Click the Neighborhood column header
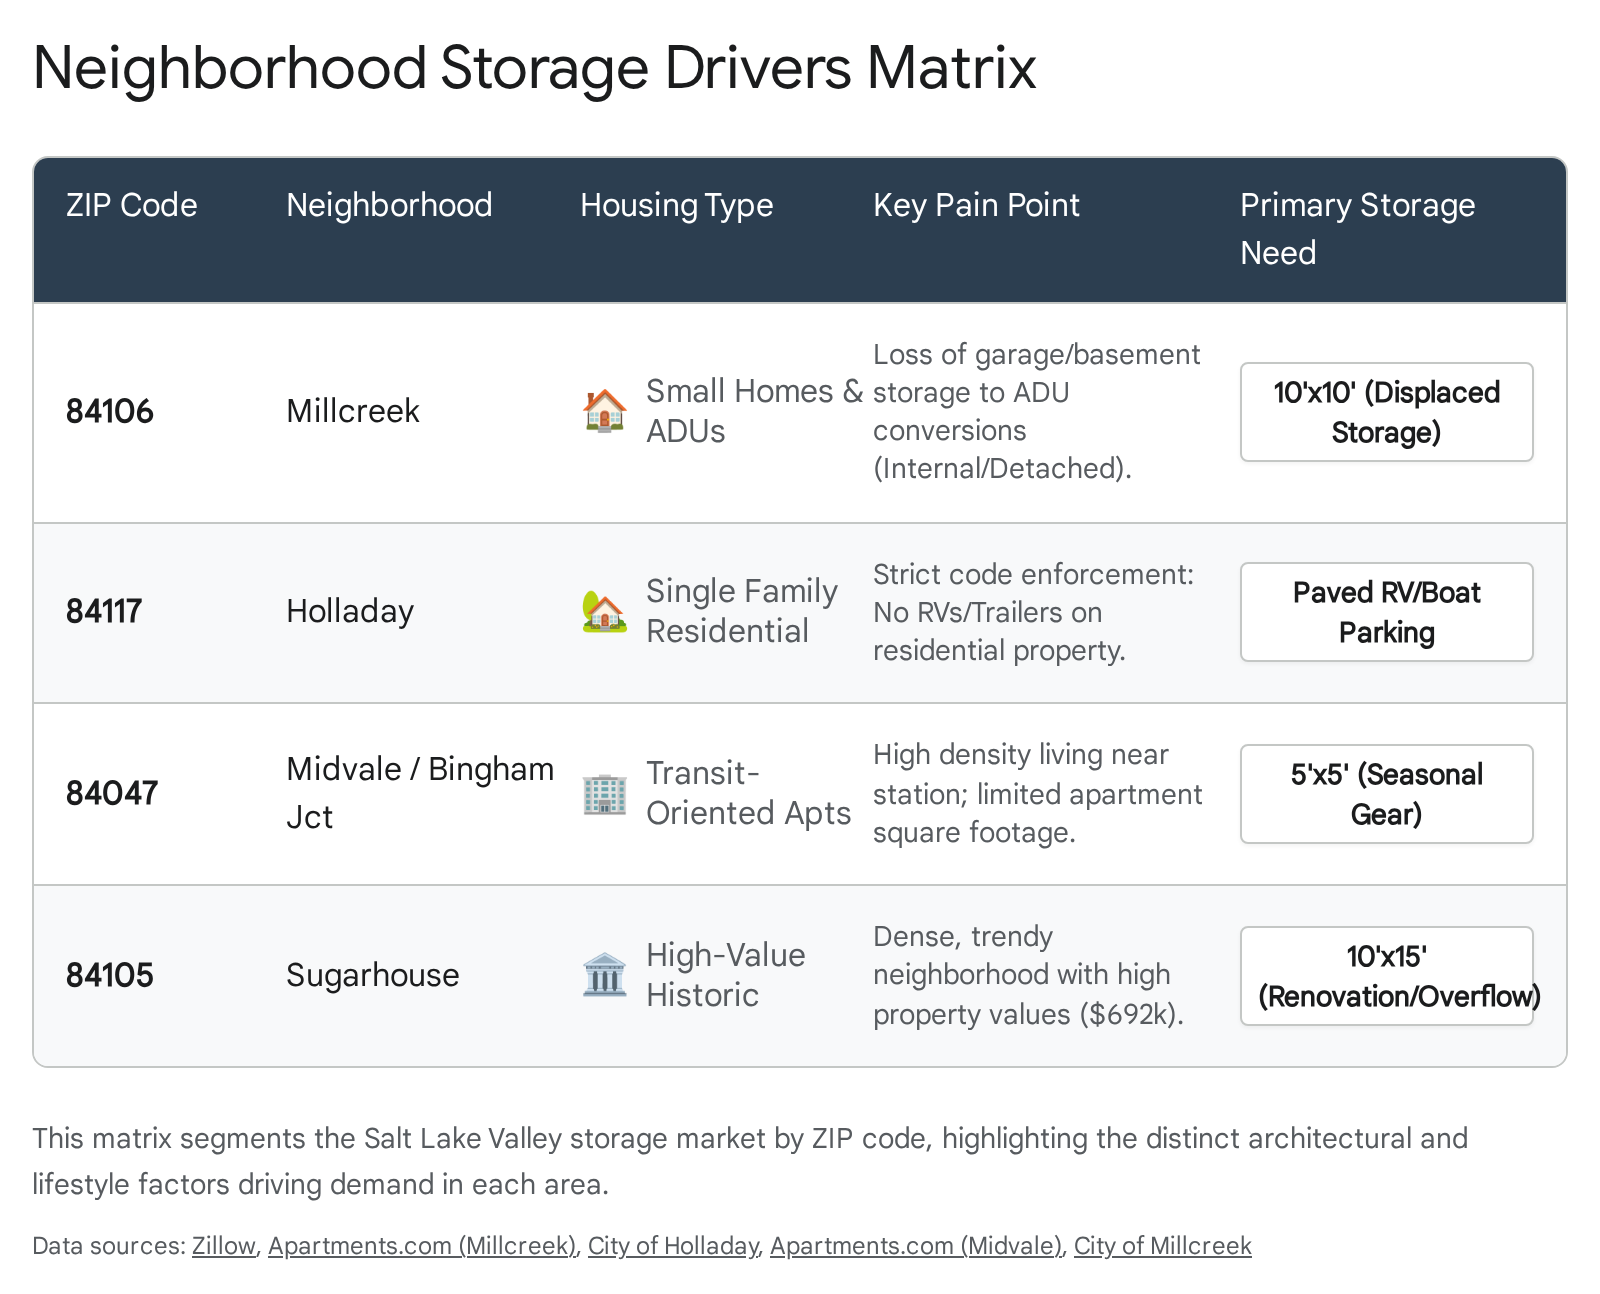The image size is (1600, 1294). click(389, 205)
